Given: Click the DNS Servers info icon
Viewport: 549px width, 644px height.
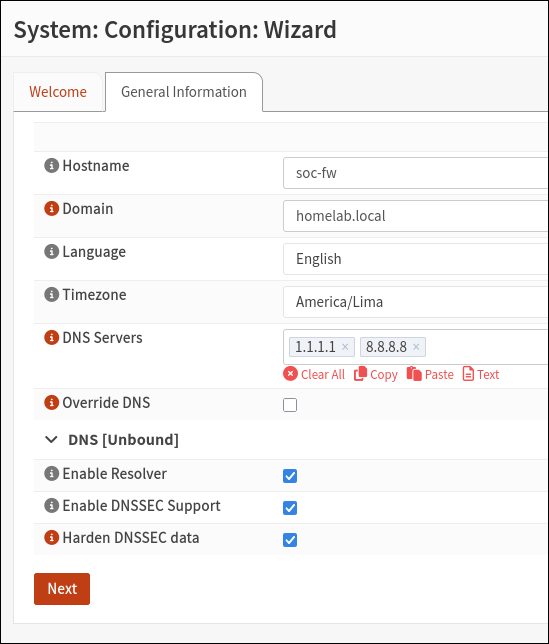Looking at the screenshot, I should click(51, 338).
